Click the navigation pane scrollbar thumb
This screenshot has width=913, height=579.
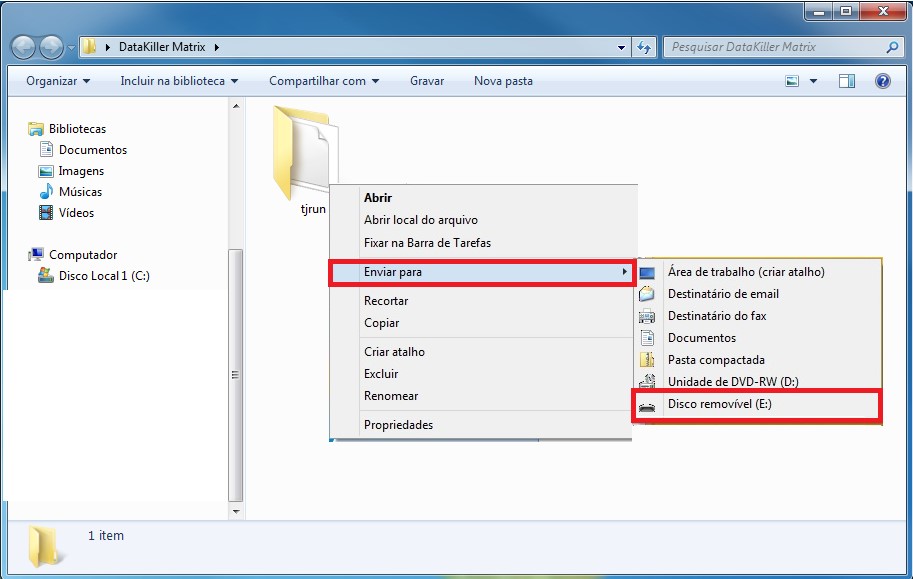click(x=236, y=375)
